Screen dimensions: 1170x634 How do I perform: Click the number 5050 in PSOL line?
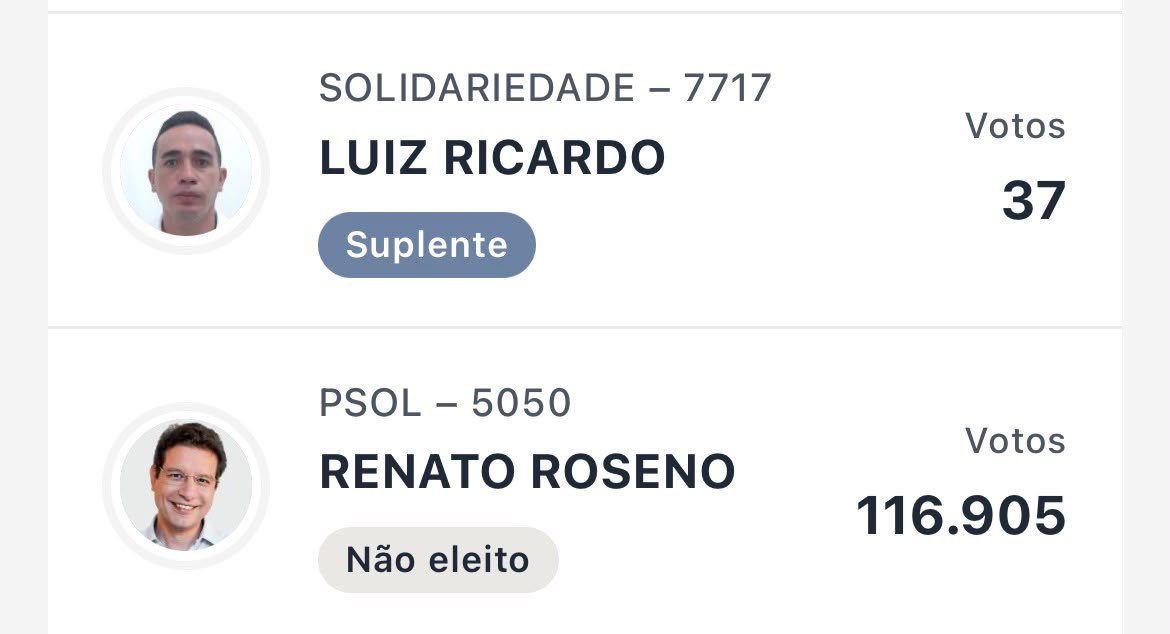click(521, 403)
